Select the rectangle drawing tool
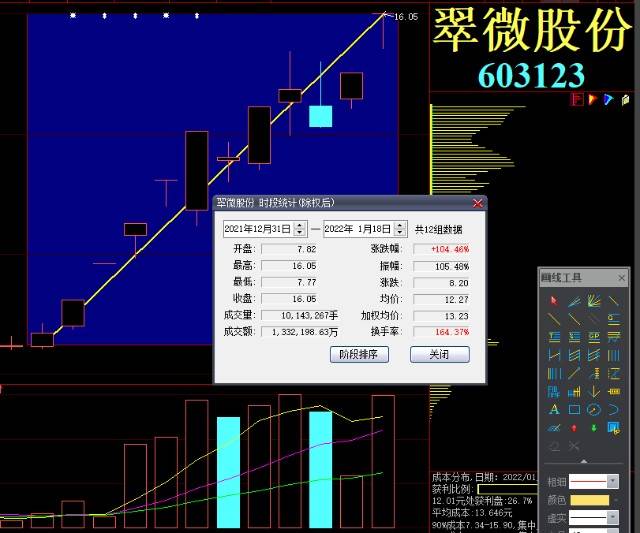Image resolution: width=640 pixels, height=533 pixels. click(574, 409)
